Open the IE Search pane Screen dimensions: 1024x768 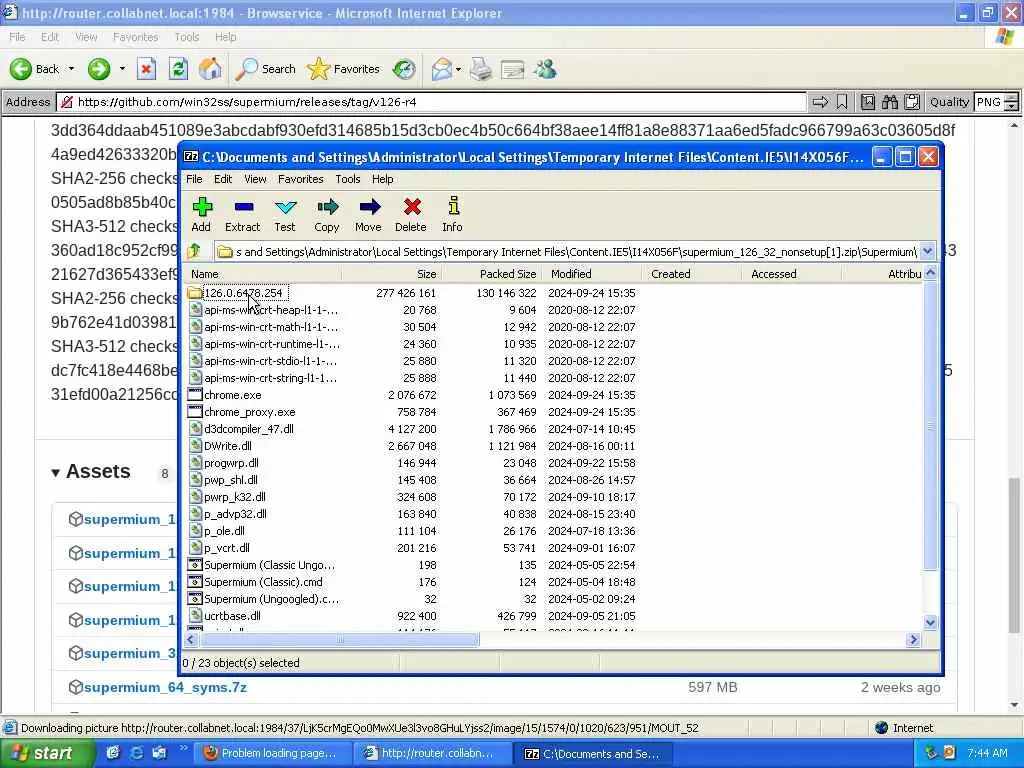[x=265, y=69]
